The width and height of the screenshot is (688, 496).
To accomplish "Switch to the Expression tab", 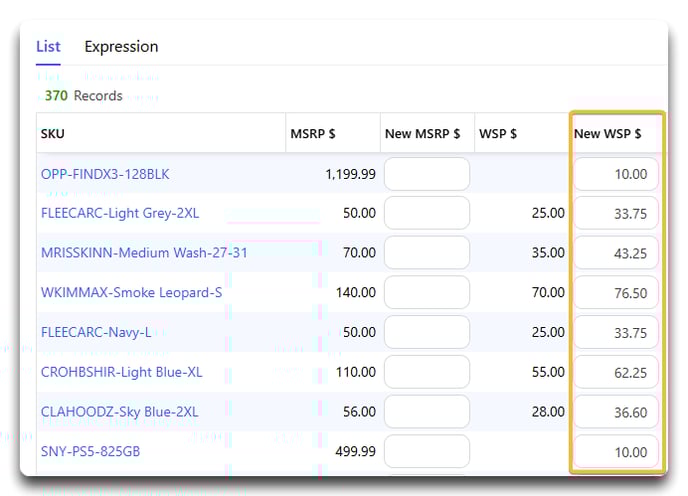I will (x=121, y=47).
